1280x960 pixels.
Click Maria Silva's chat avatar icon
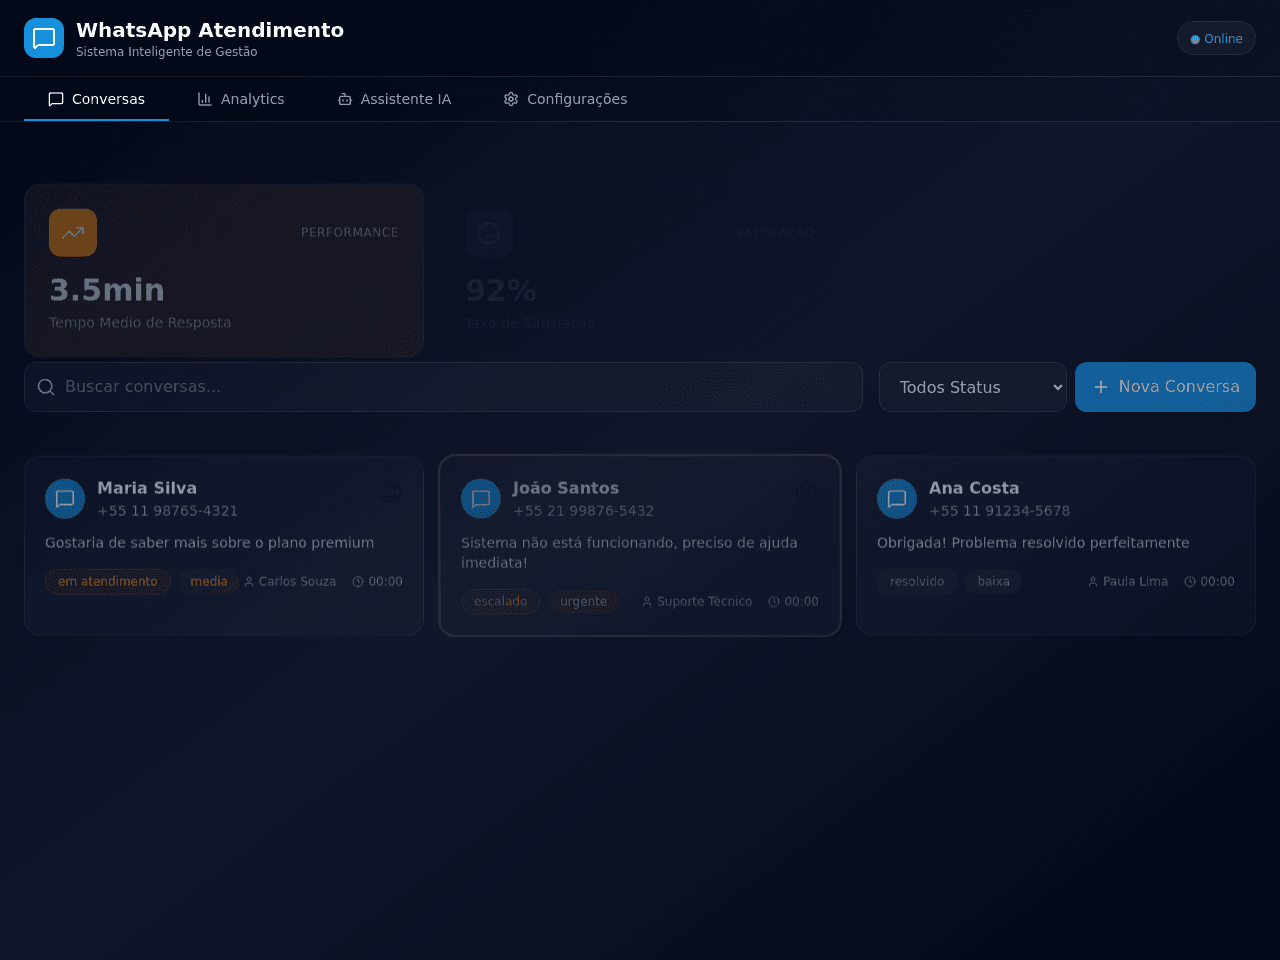[65, 499]
